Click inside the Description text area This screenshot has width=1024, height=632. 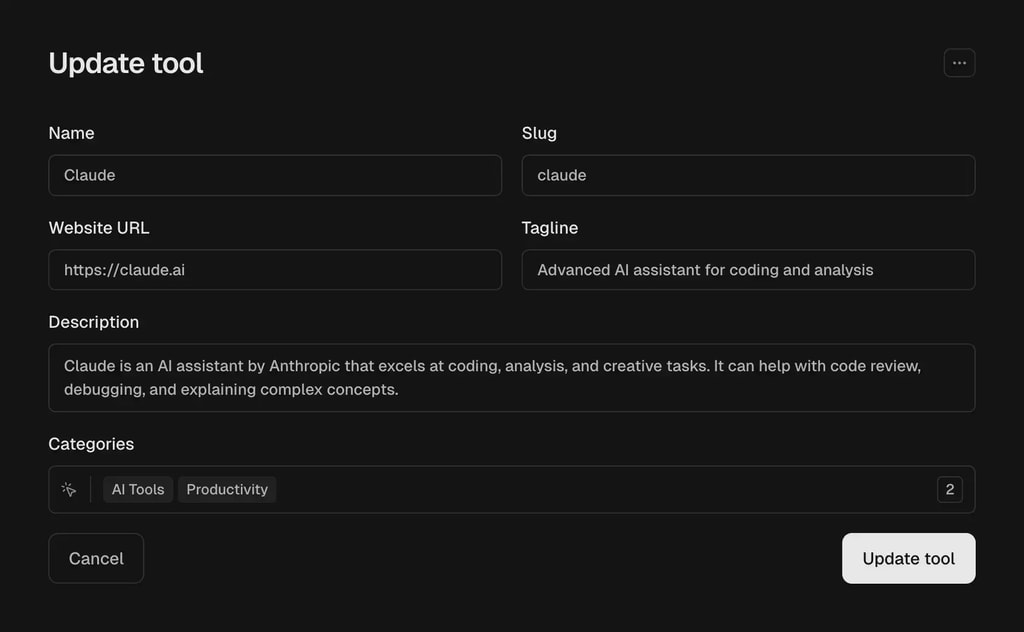coord(511,378)
